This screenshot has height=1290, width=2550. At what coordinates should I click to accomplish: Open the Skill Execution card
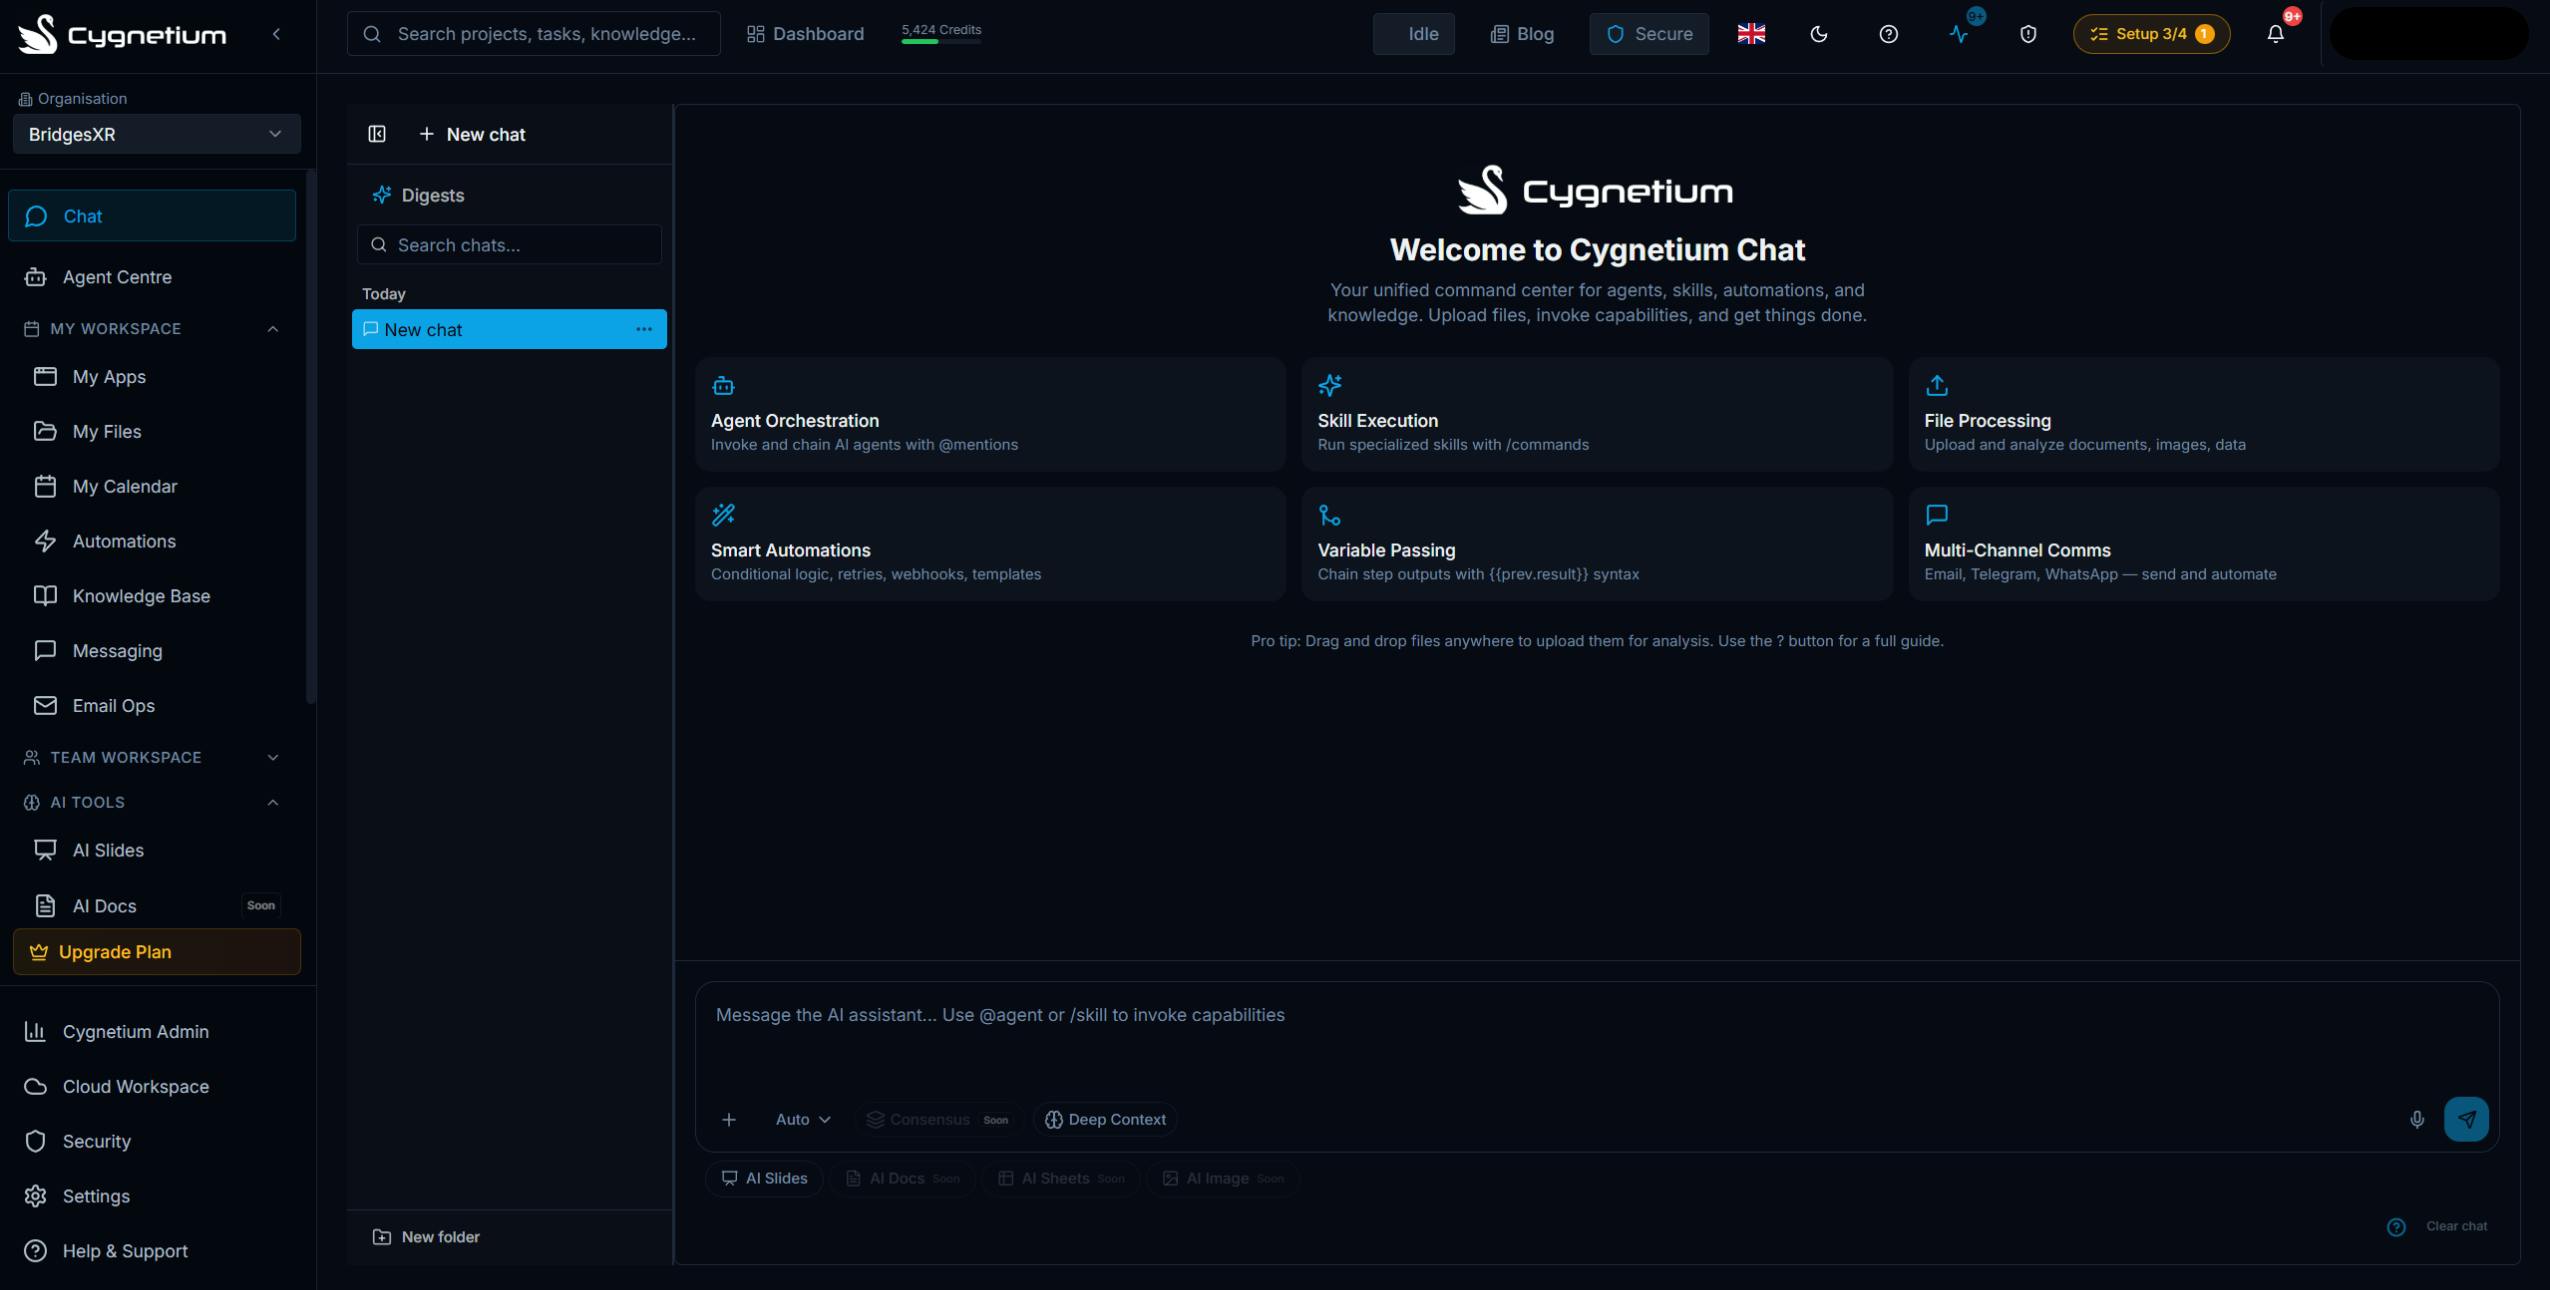point(1597,414)
